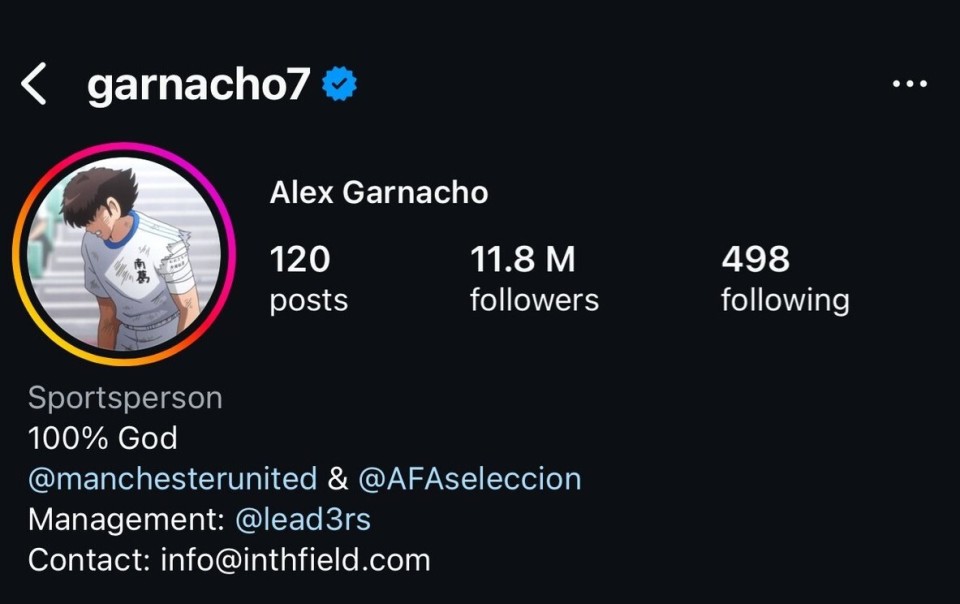The width and height of the screenshot is (960, 604).
Task: Tap the 'Contact:' bio label
Action: 89,560
